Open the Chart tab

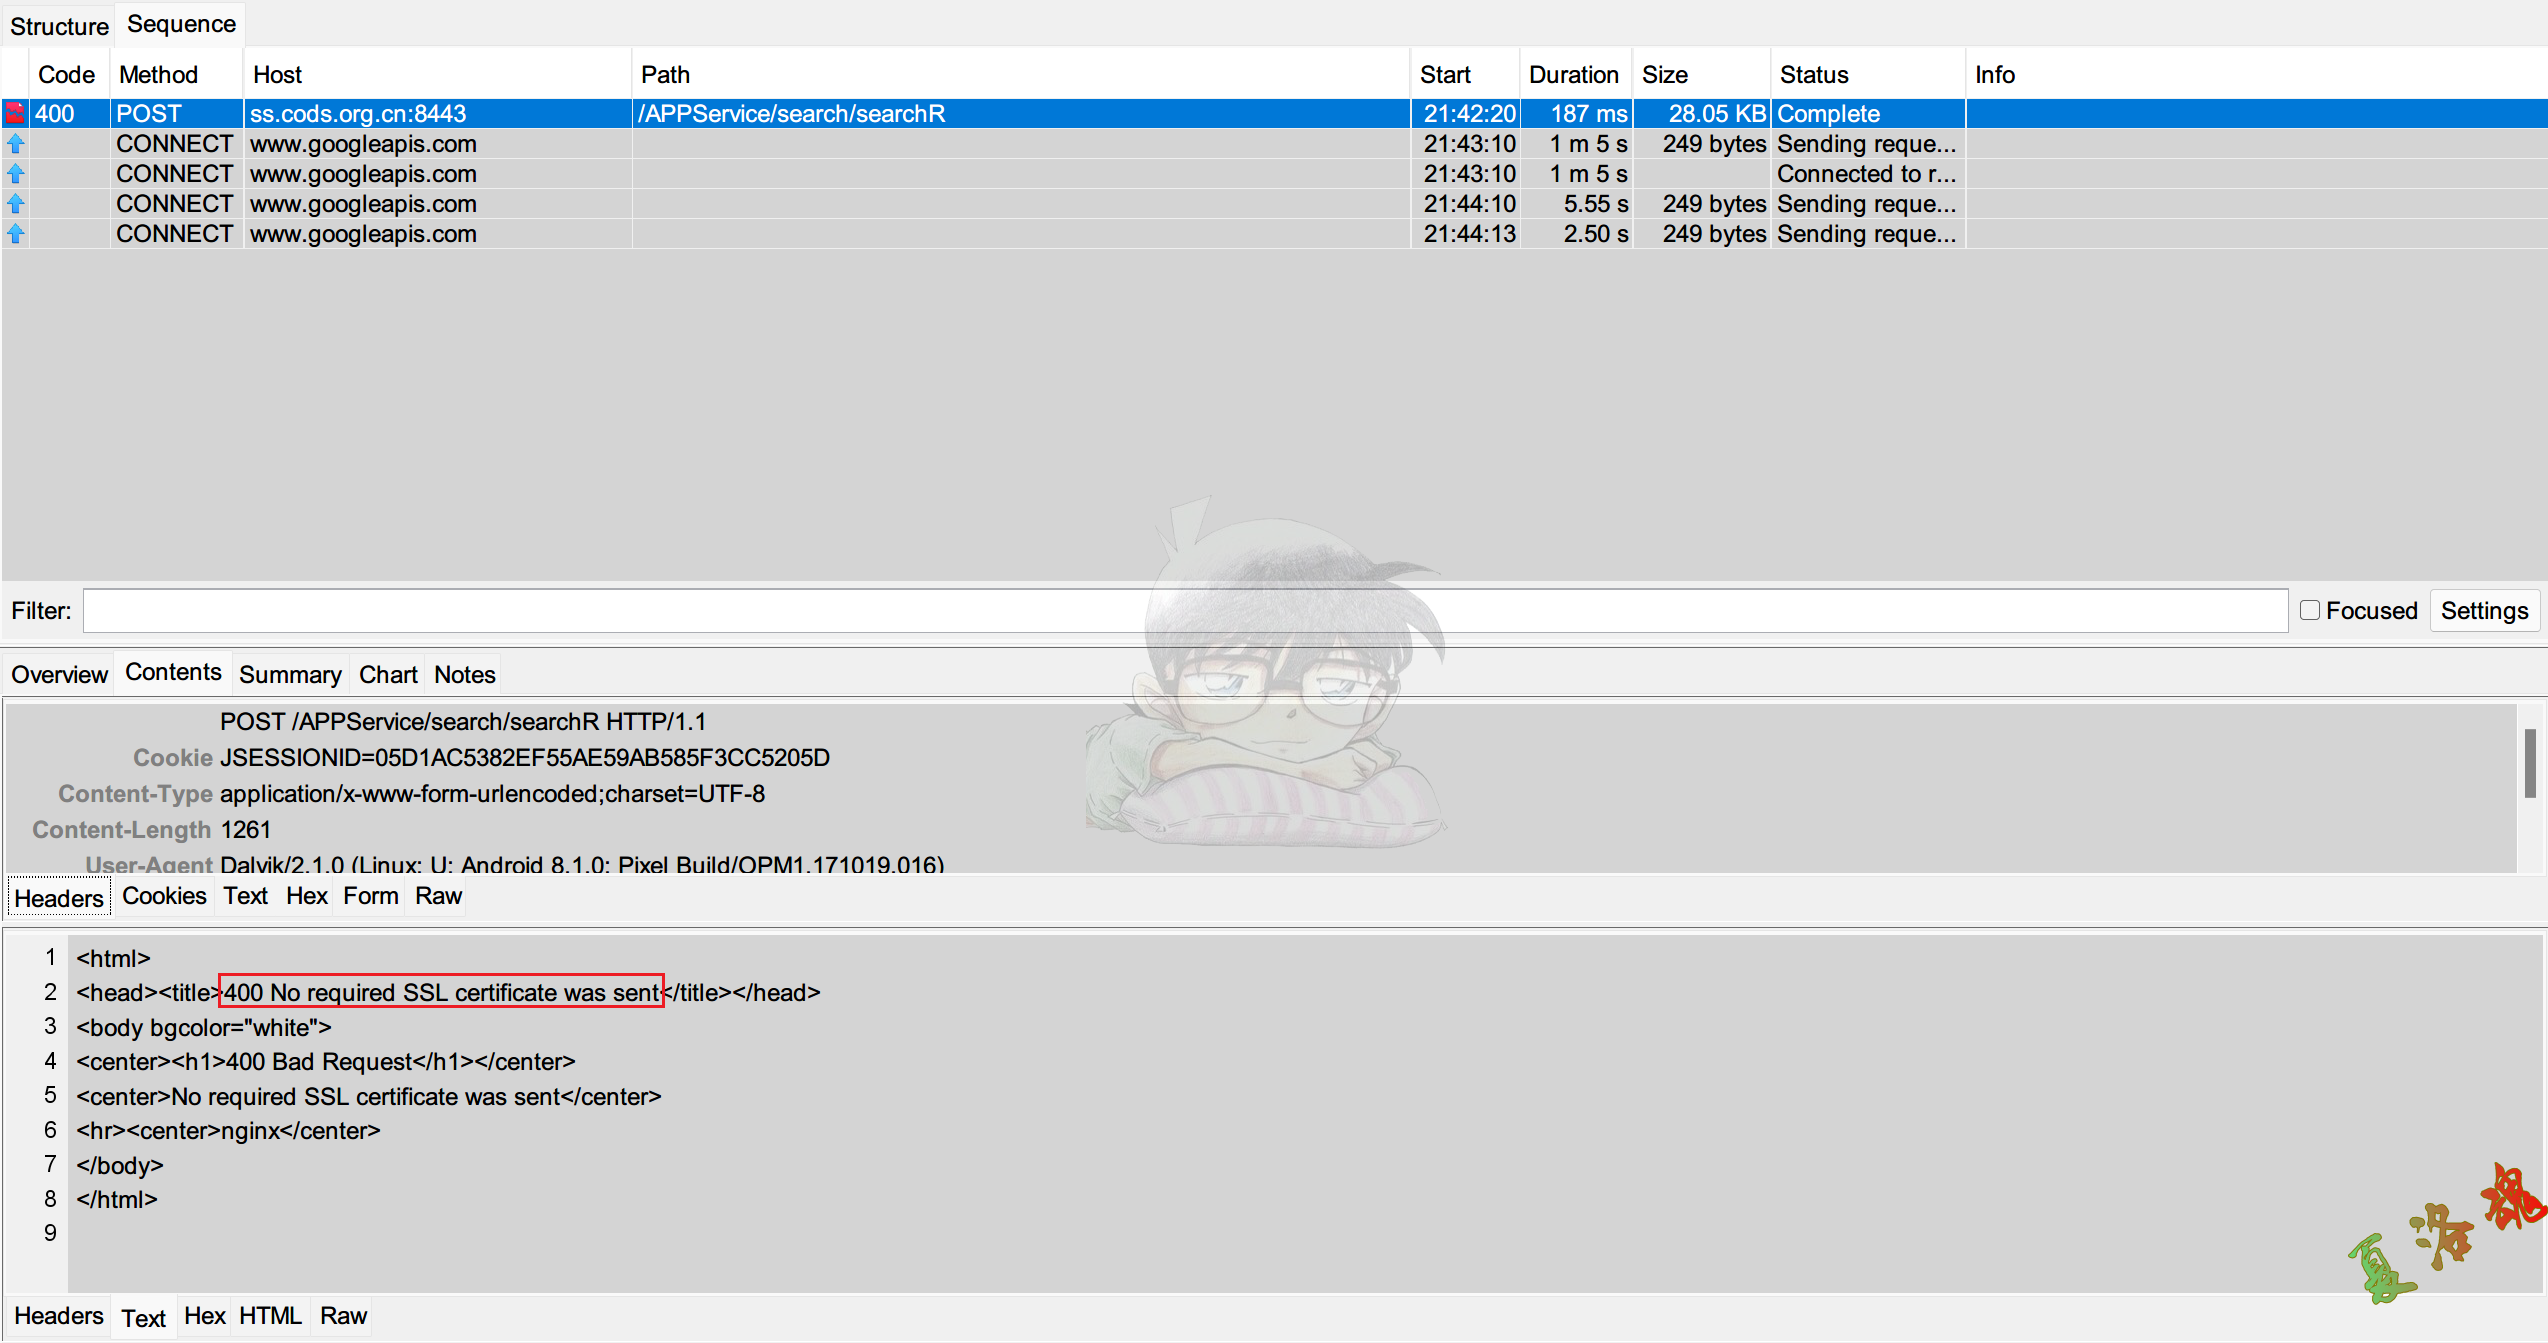(x=388, y=675)
